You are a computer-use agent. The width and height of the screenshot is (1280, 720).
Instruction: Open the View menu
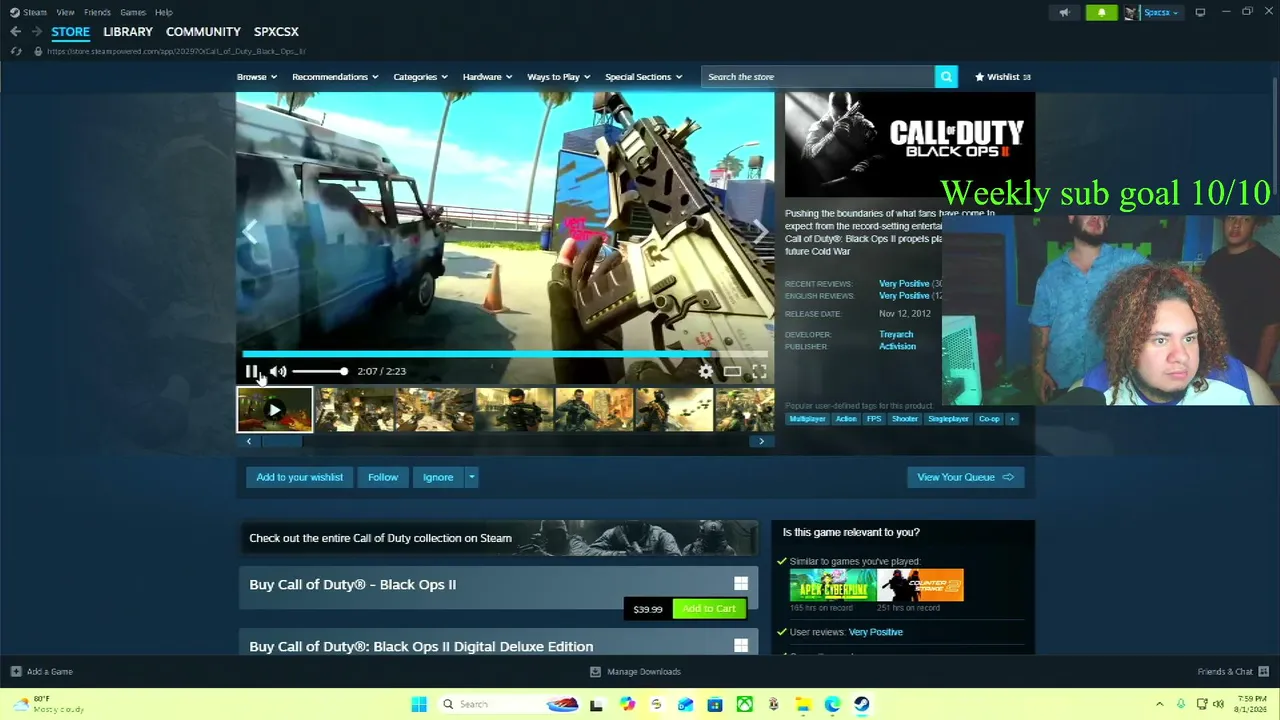65,12
